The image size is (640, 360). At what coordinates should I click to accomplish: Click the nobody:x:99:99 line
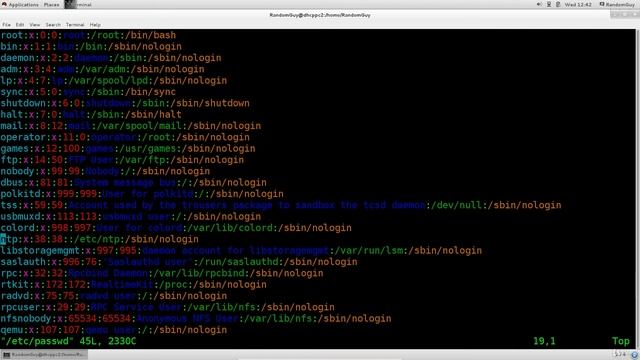(x=105, y=171)
